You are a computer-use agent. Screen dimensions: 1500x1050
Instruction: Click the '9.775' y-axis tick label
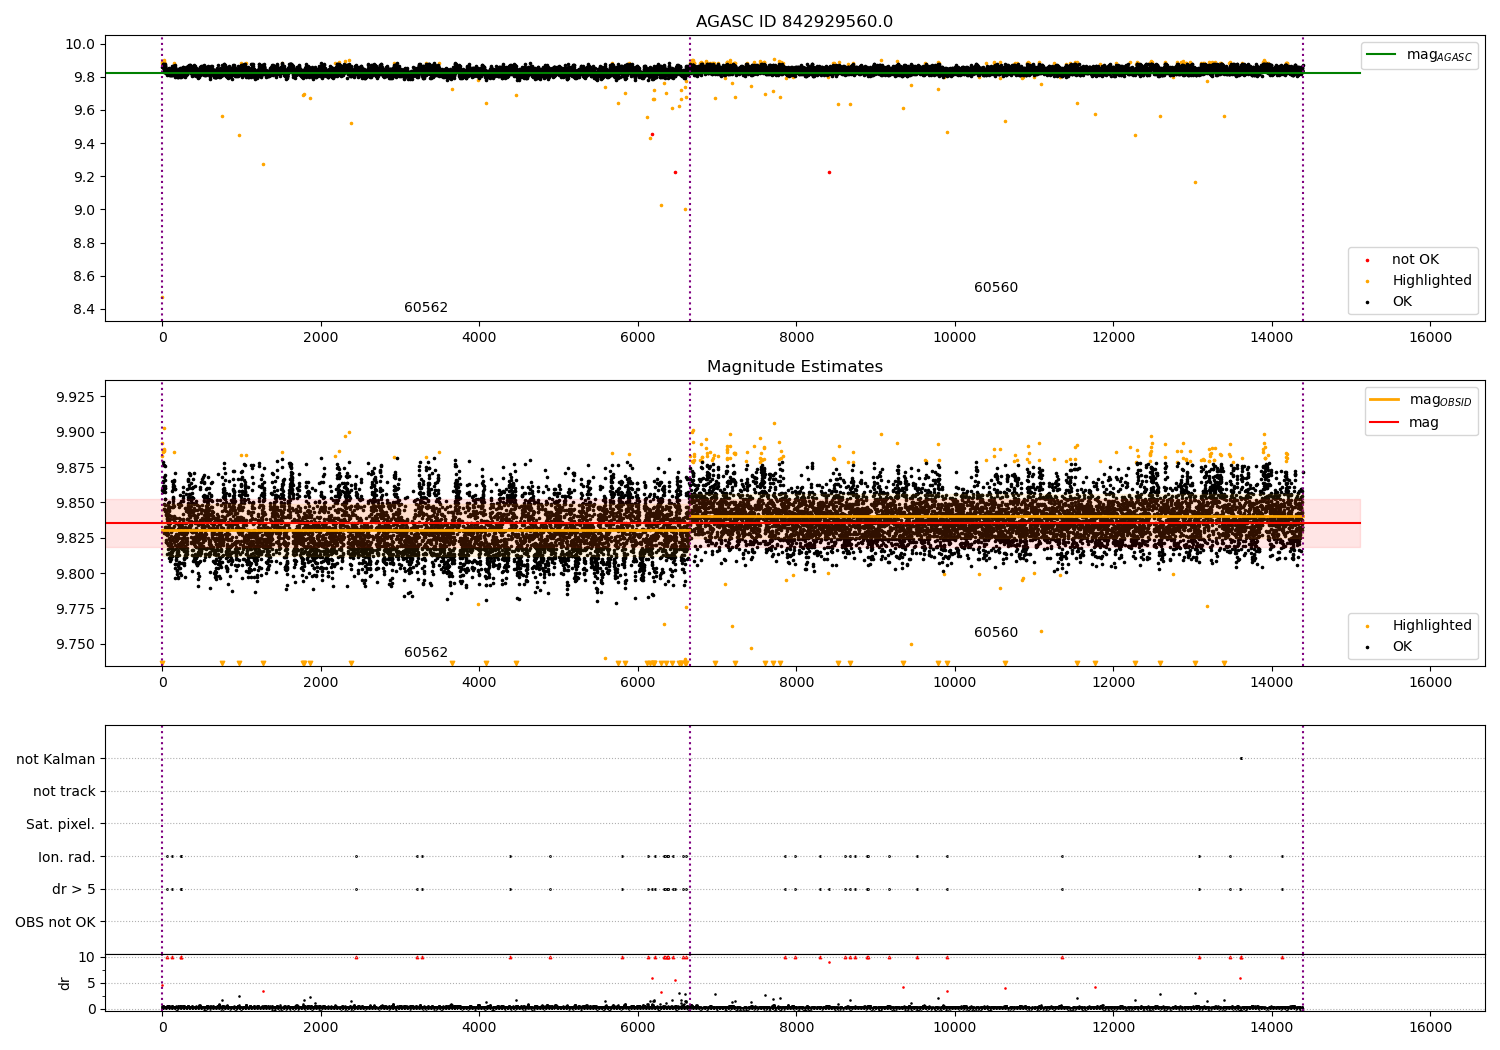pyautogui.click(x=76, y=609)
